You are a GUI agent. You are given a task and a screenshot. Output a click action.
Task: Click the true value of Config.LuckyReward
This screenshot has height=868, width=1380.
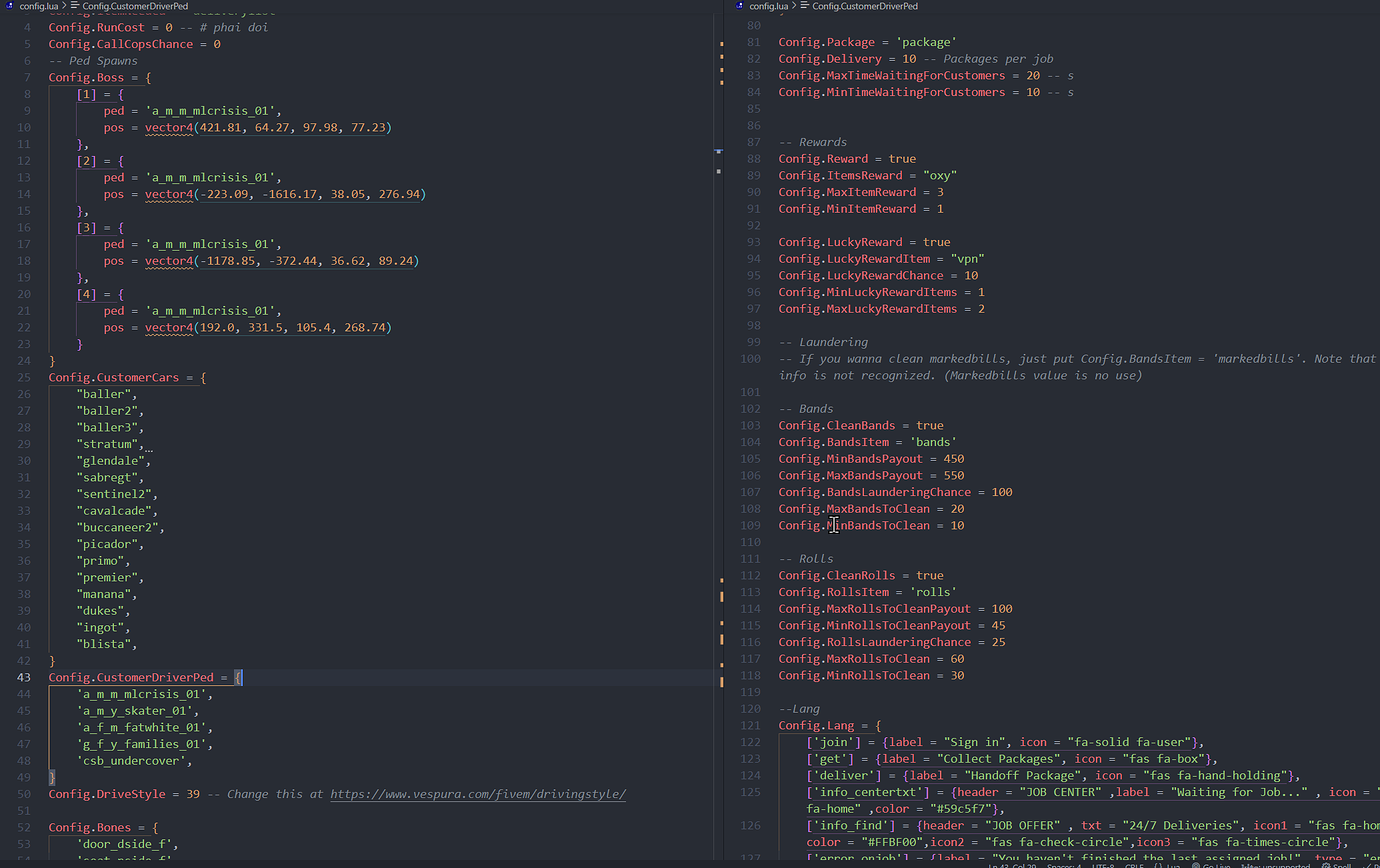click(x=936, y=242)
